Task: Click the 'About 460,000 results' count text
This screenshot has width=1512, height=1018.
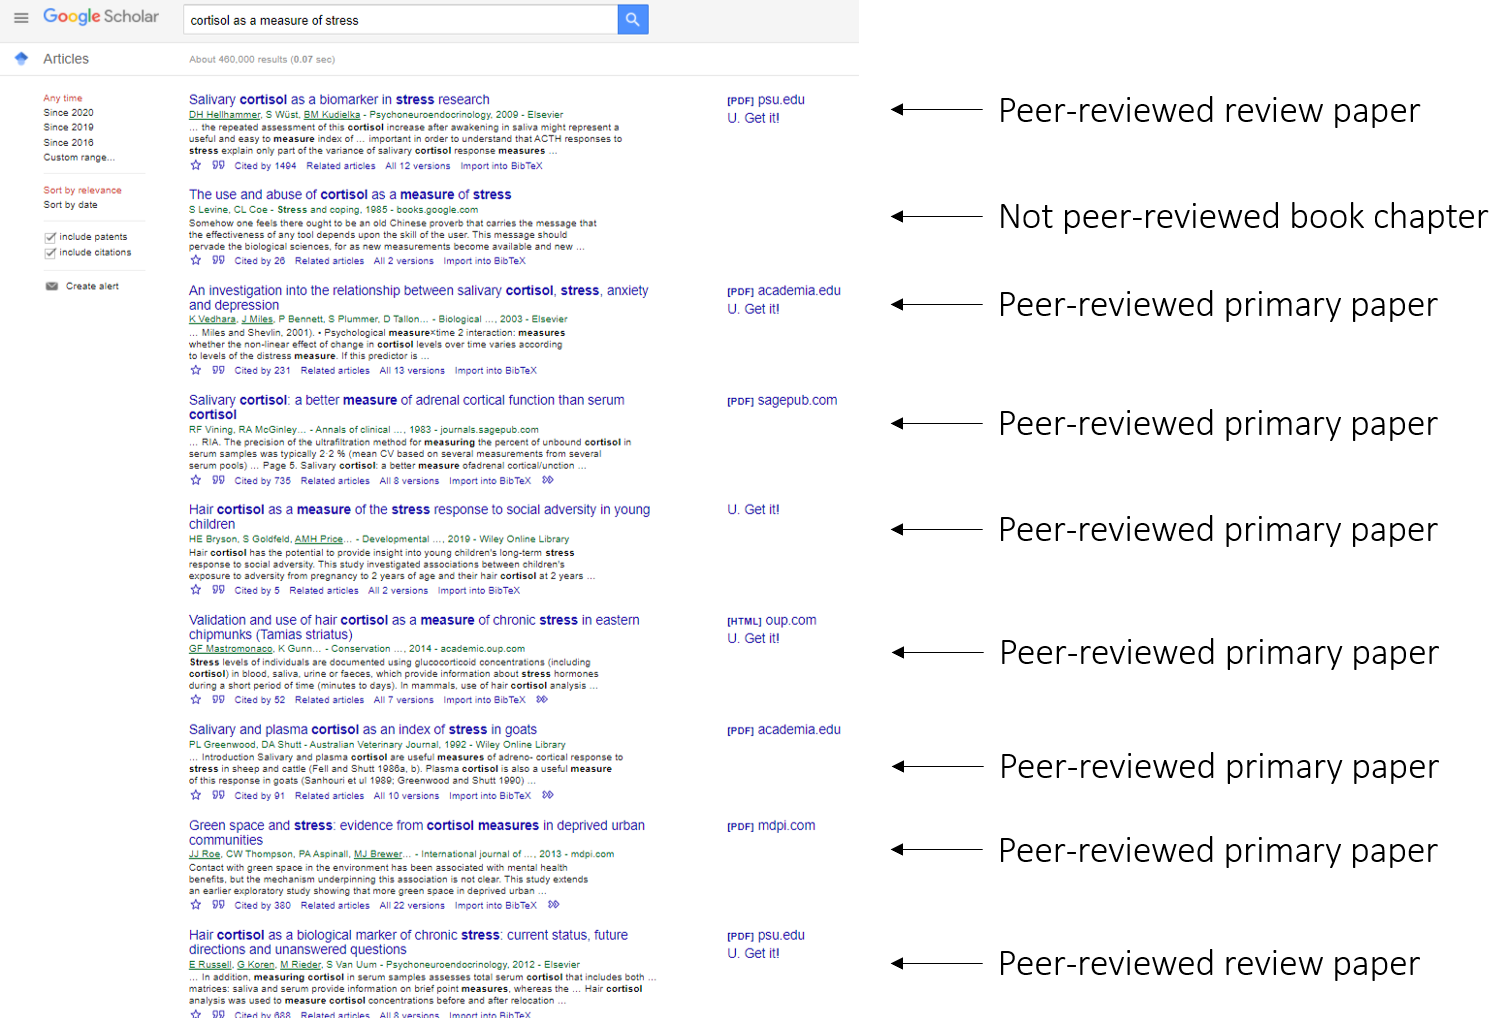Action: (262, 59)
